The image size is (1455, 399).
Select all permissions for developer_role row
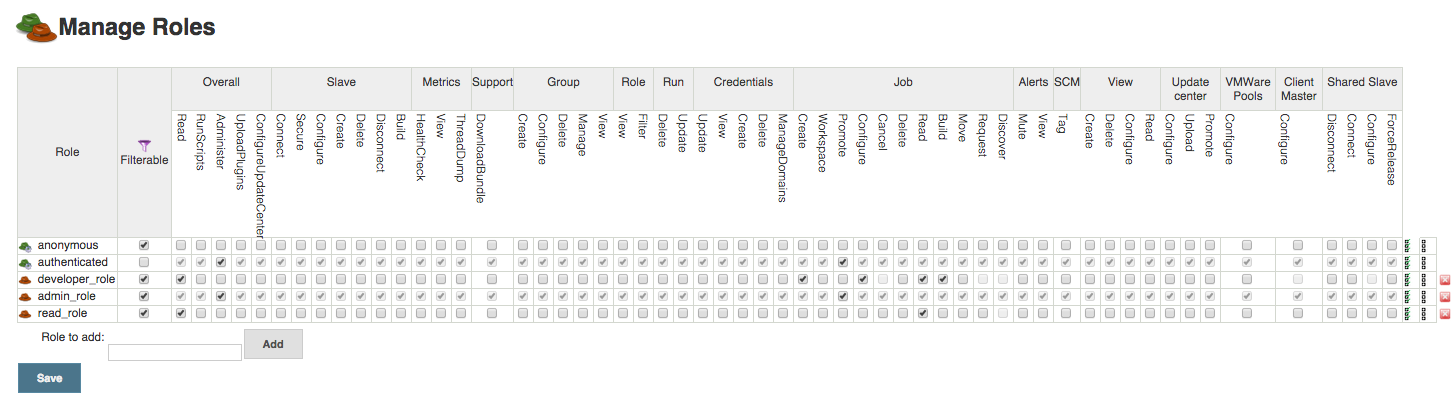point(1407,280)
